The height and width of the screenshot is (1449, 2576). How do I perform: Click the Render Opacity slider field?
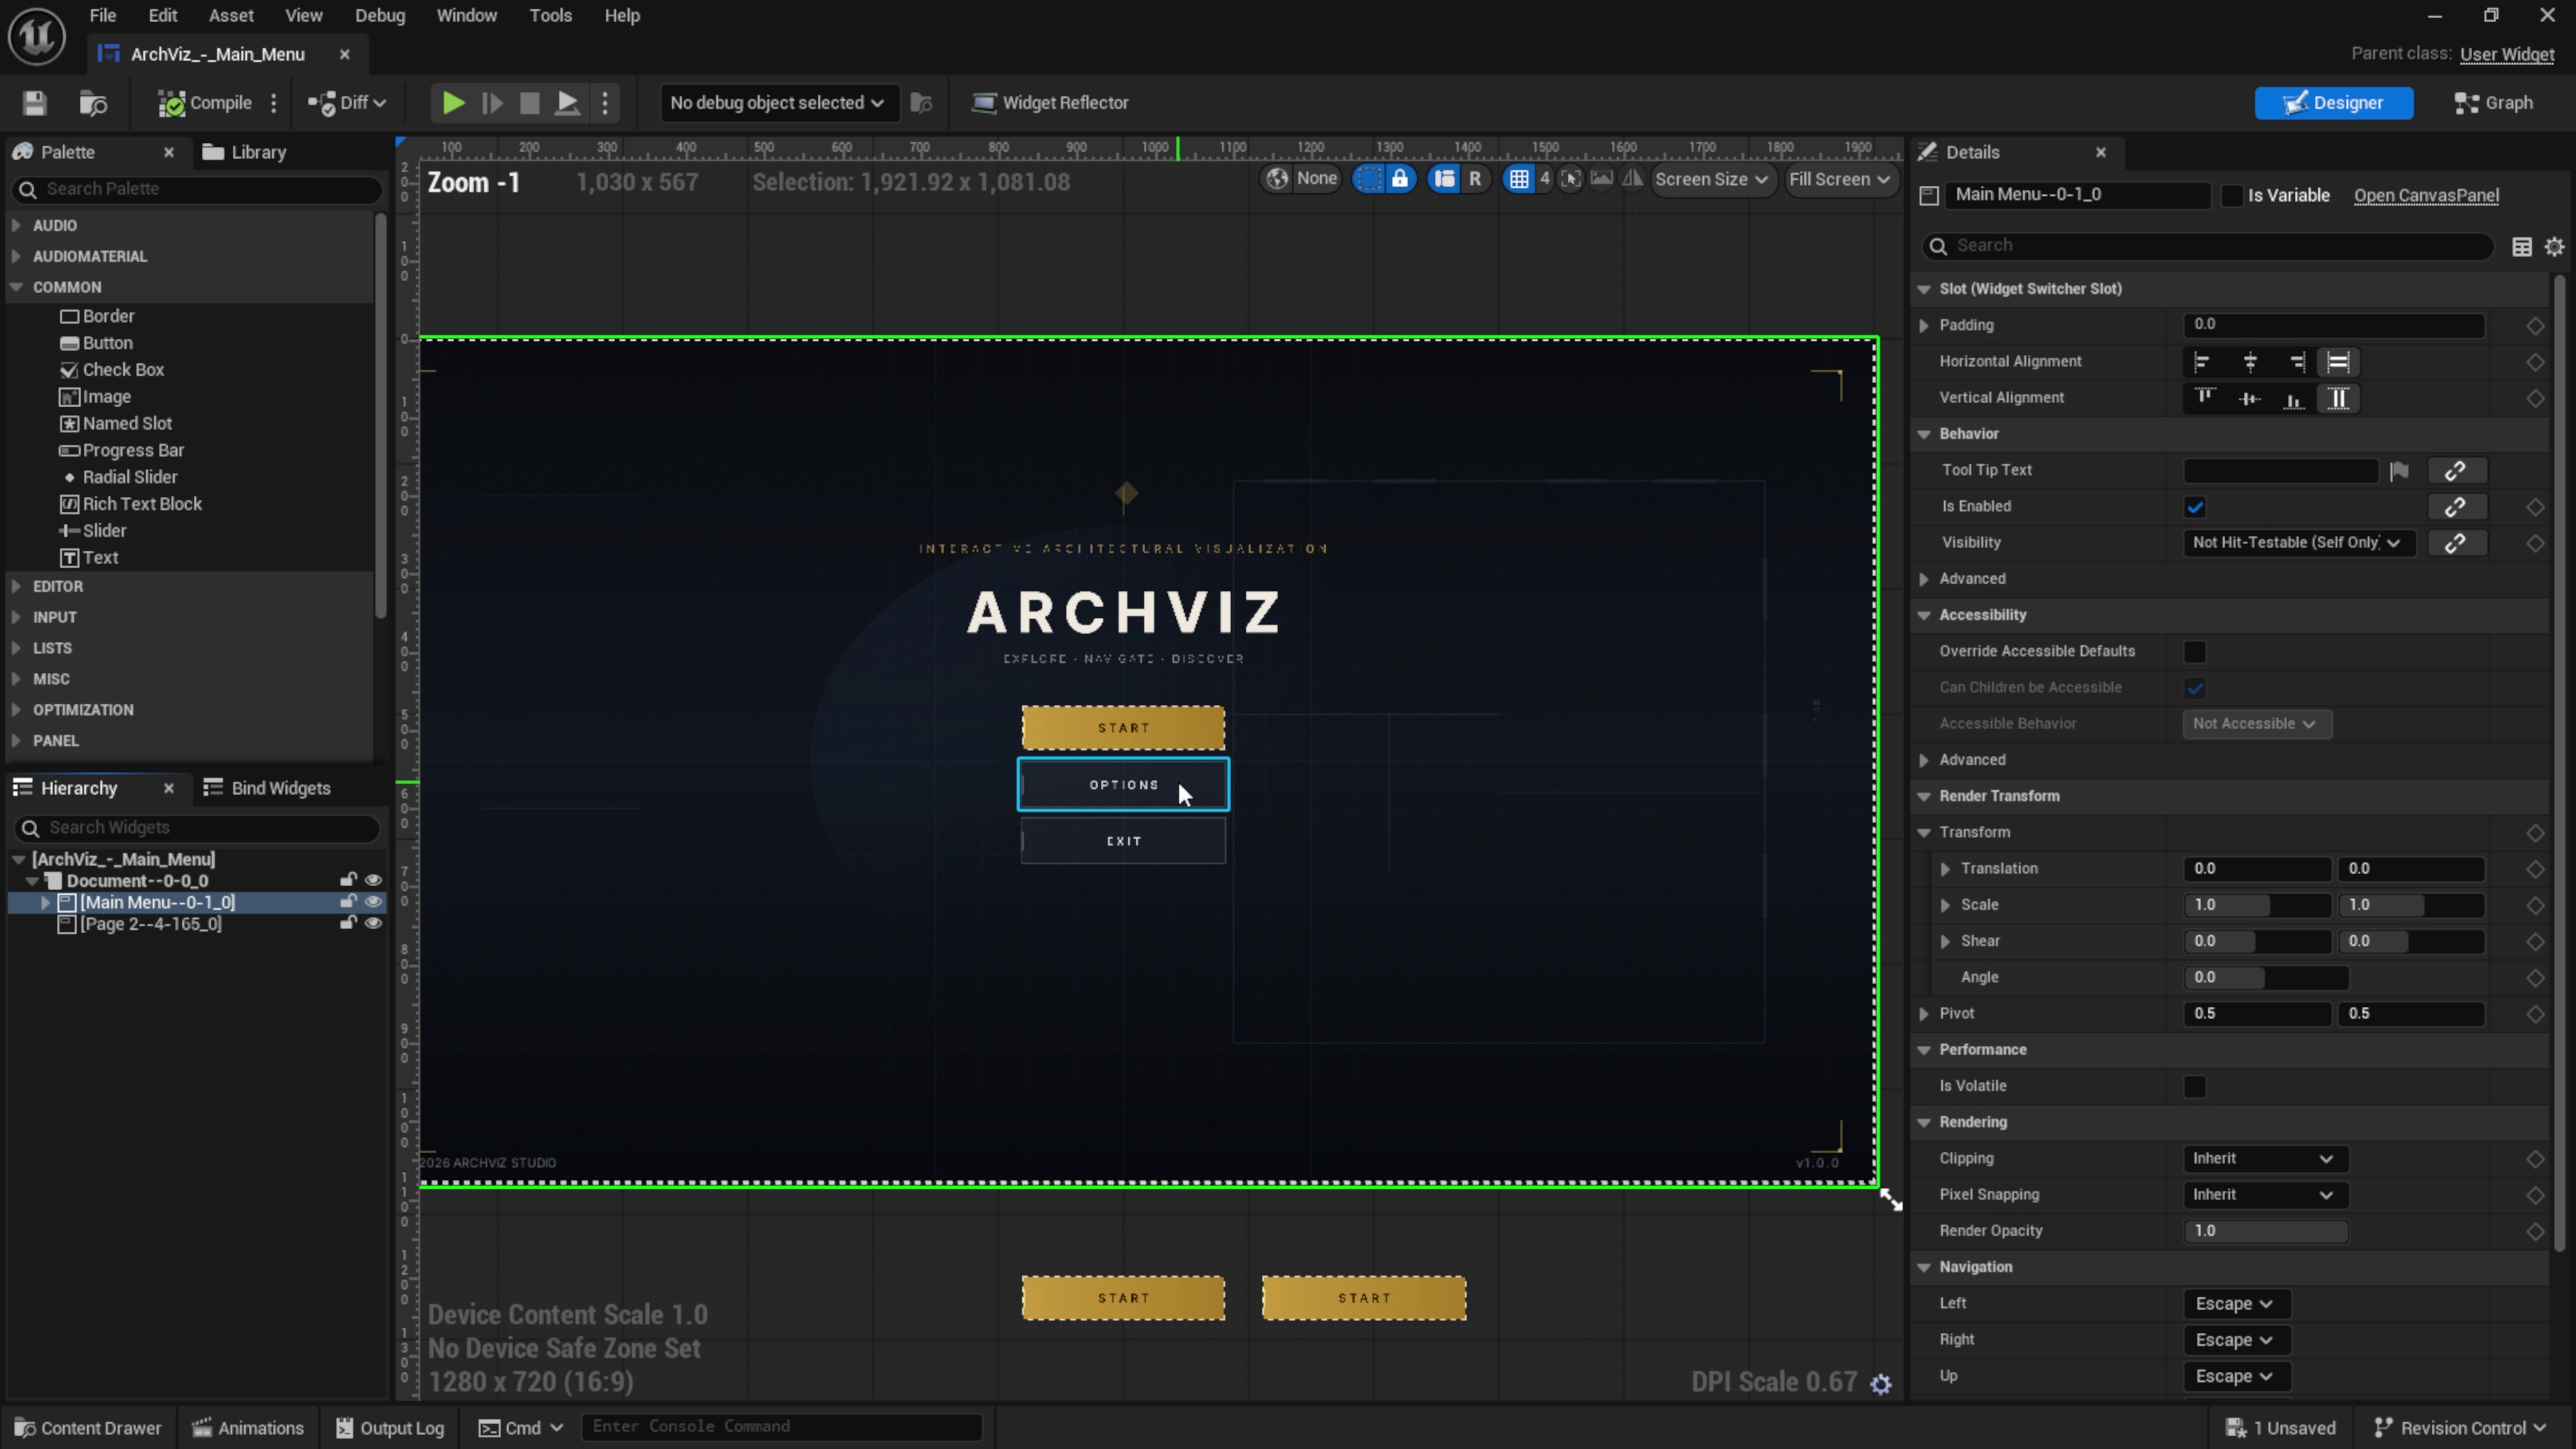coord(2265,1231)
